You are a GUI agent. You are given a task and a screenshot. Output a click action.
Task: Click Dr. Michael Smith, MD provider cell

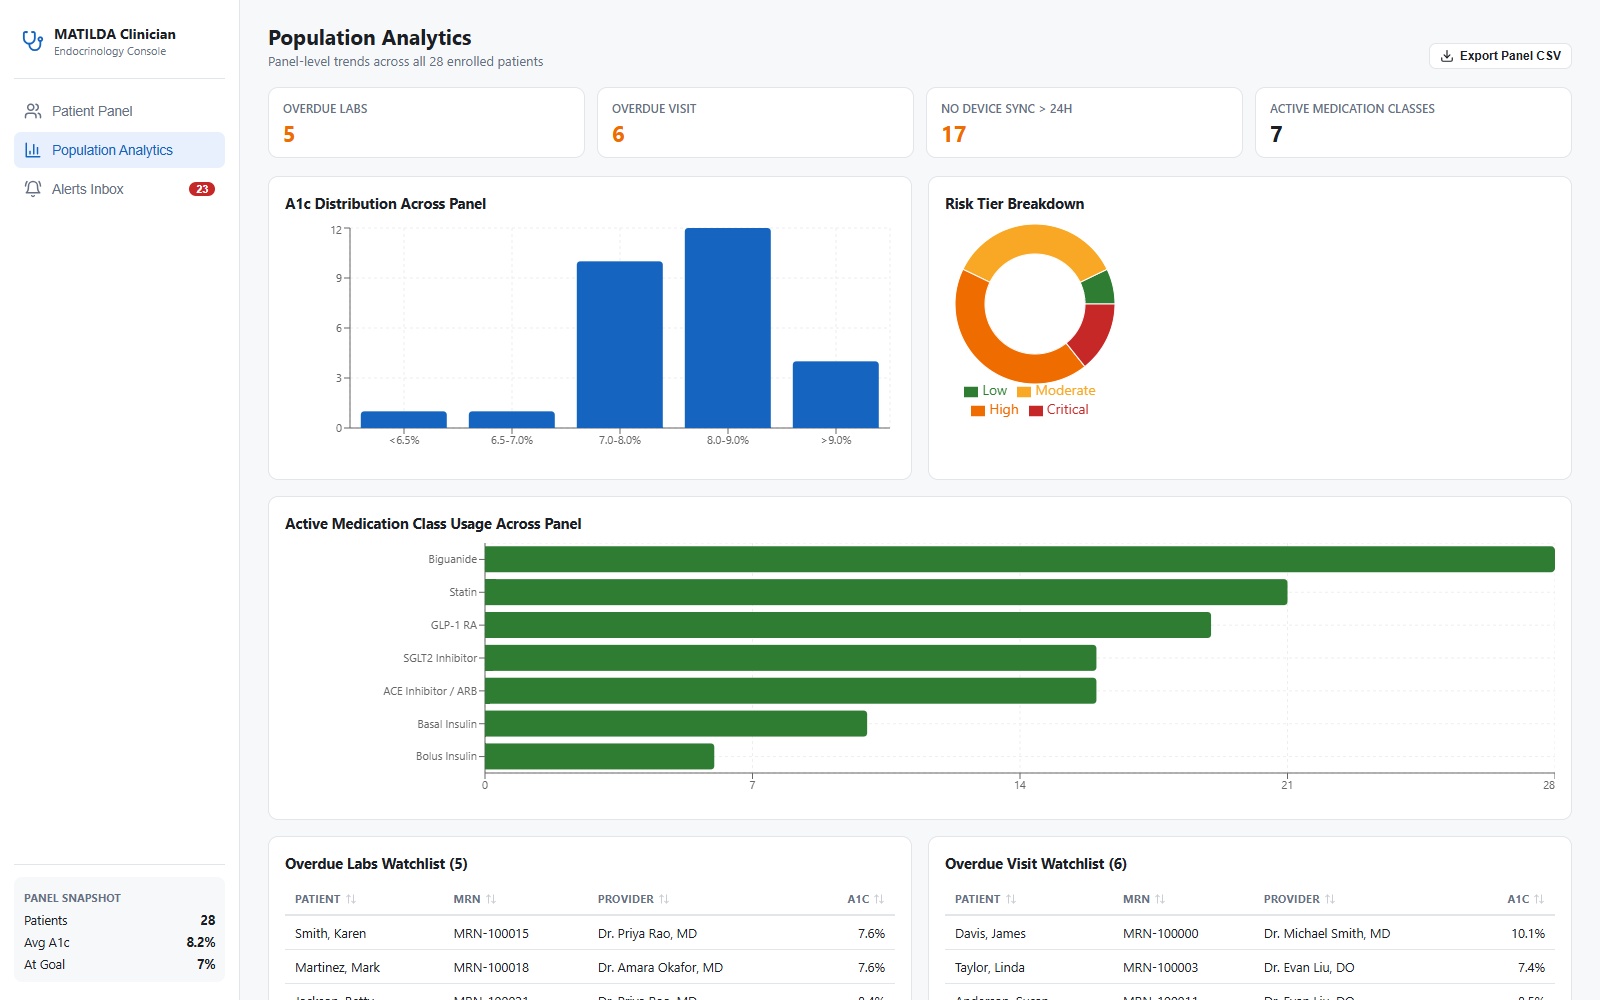coord(1327,933)
